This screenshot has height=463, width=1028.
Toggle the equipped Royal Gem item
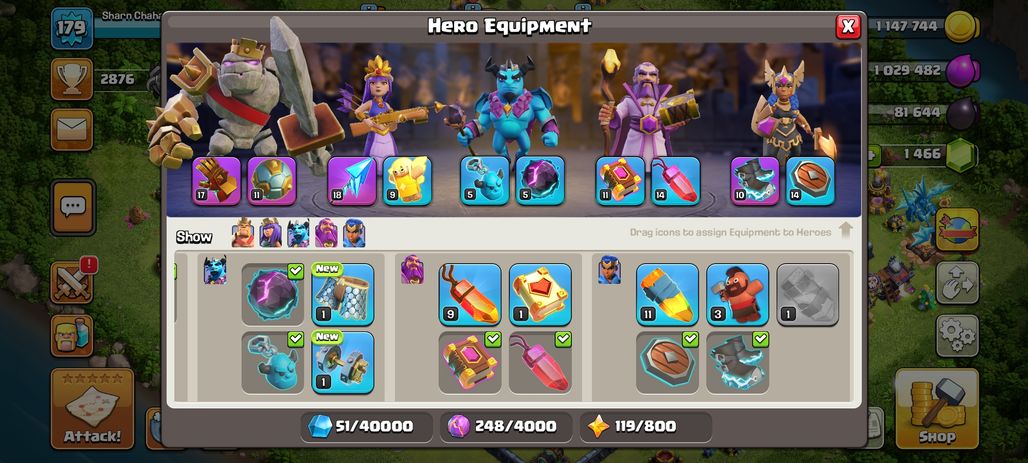[540, 362]
